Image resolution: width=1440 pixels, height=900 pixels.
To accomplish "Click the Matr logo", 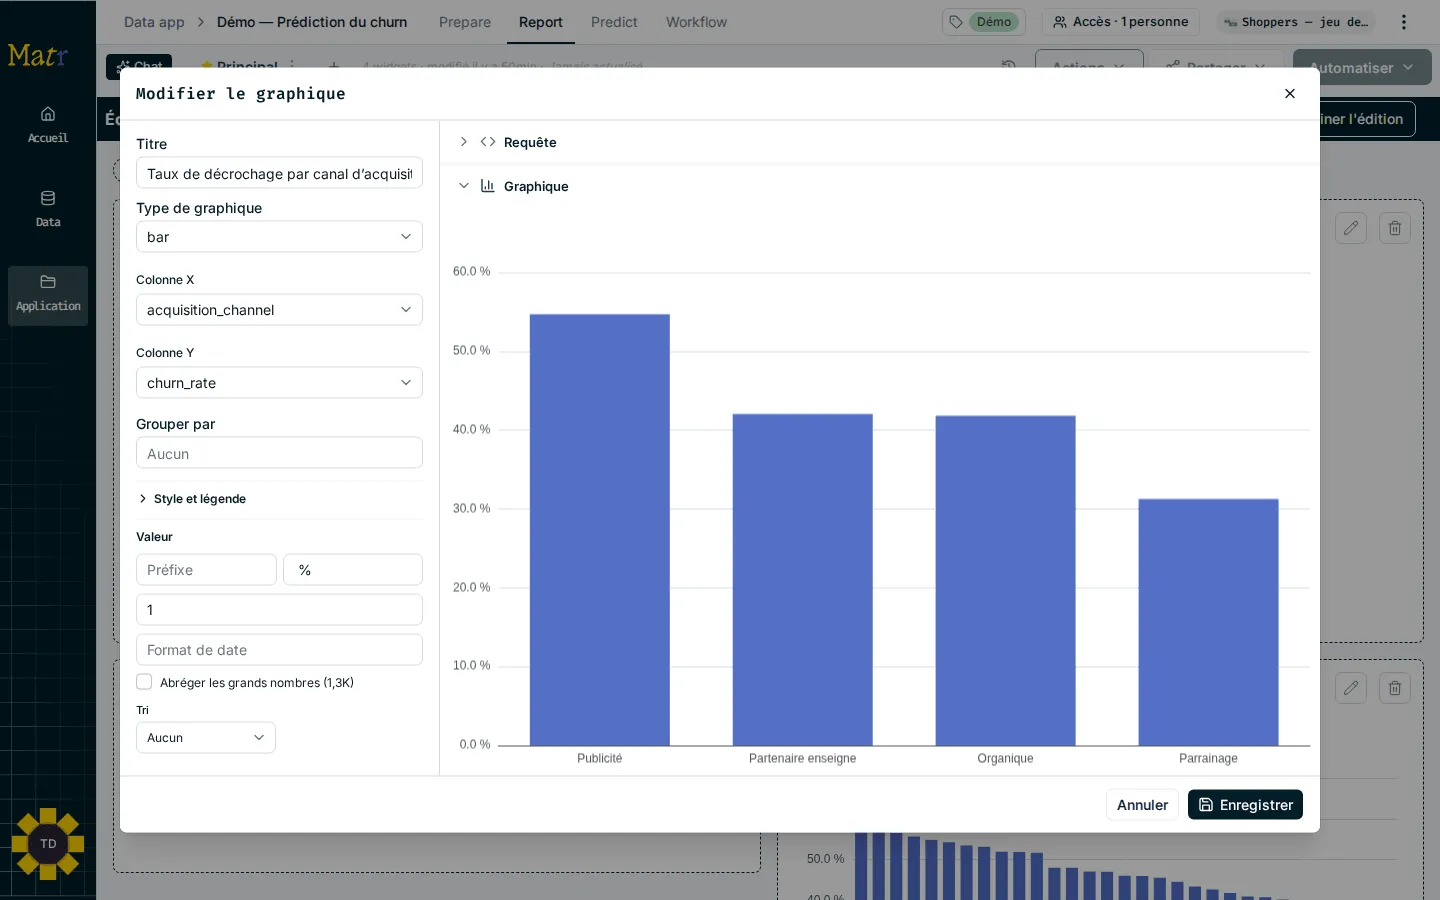I will coord(38,56).
